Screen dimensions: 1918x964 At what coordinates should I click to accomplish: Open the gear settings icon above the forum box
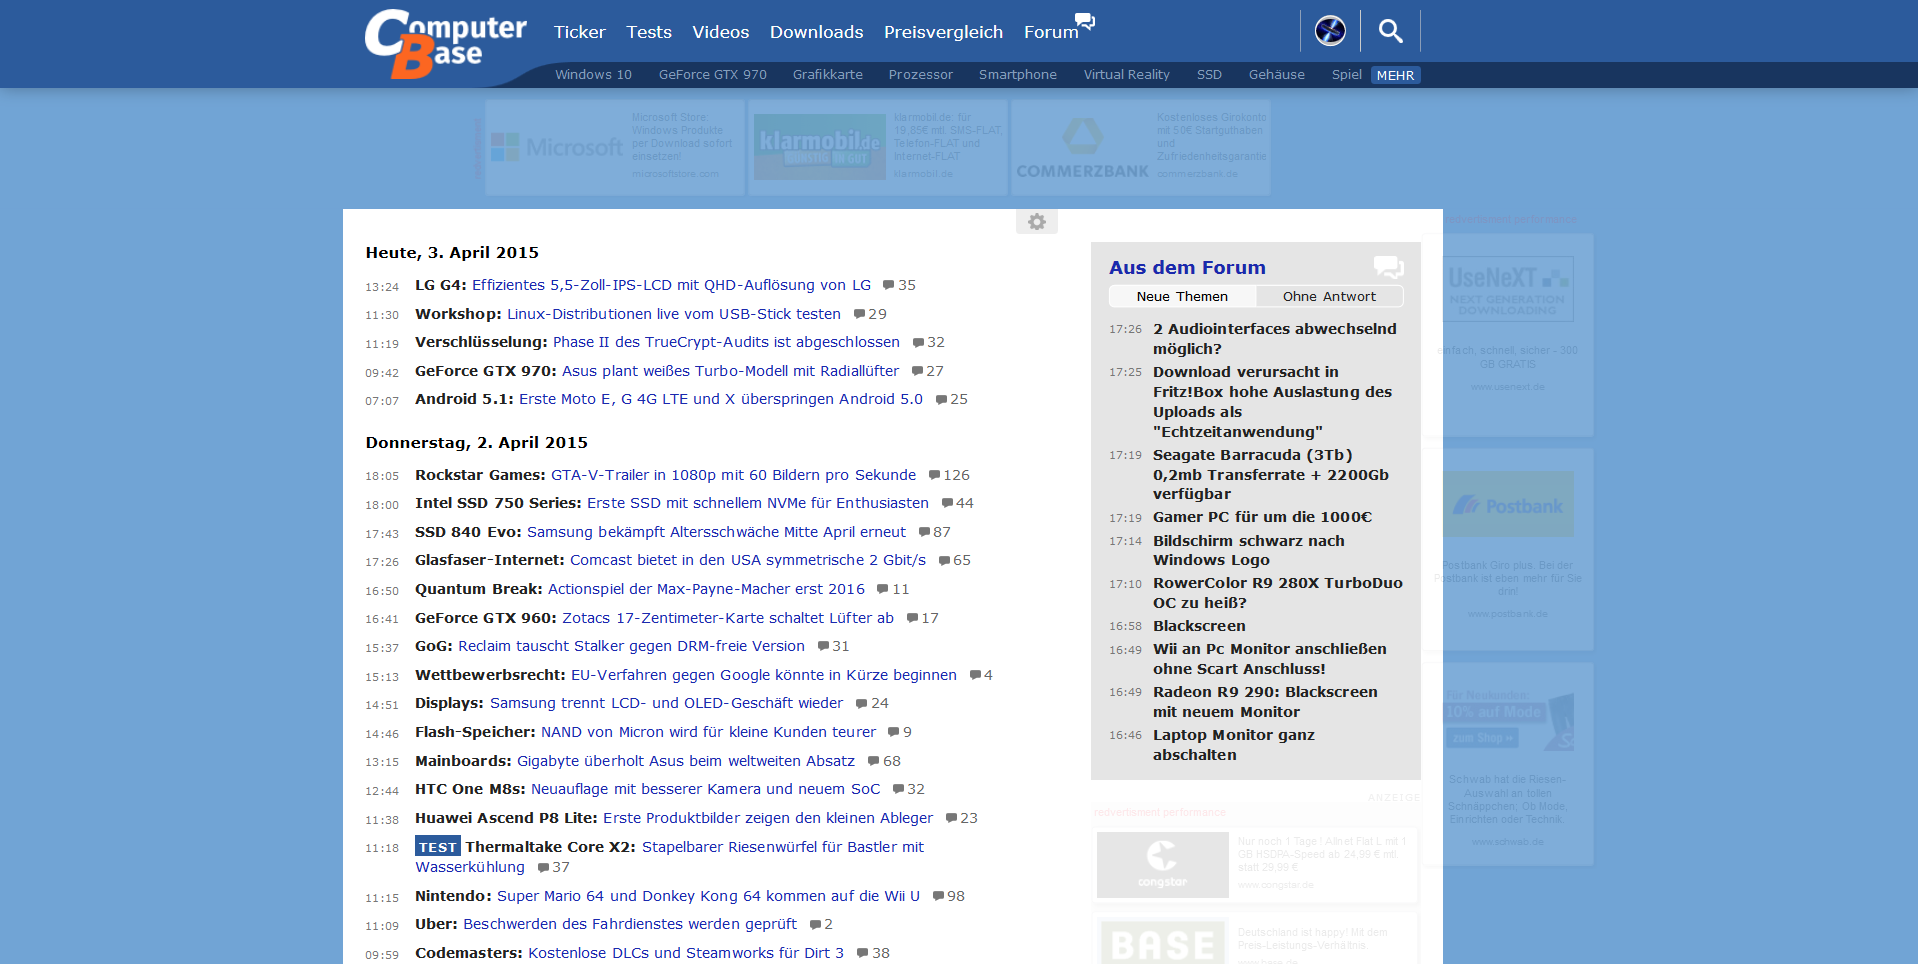(x=1037, y=222)
